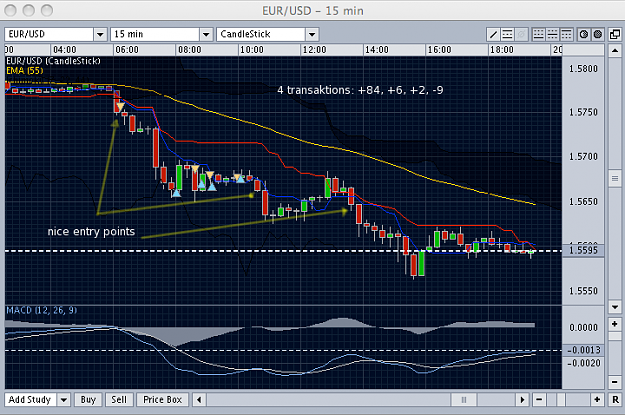Click the 12:00 time axis label
Viewport: 625px width, 415px height.
[314, 50]
